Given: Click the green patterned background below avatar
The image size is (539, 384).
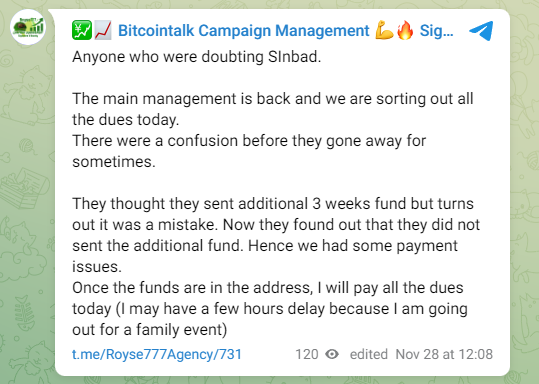Looking at the screenshot, I should 28,206.
